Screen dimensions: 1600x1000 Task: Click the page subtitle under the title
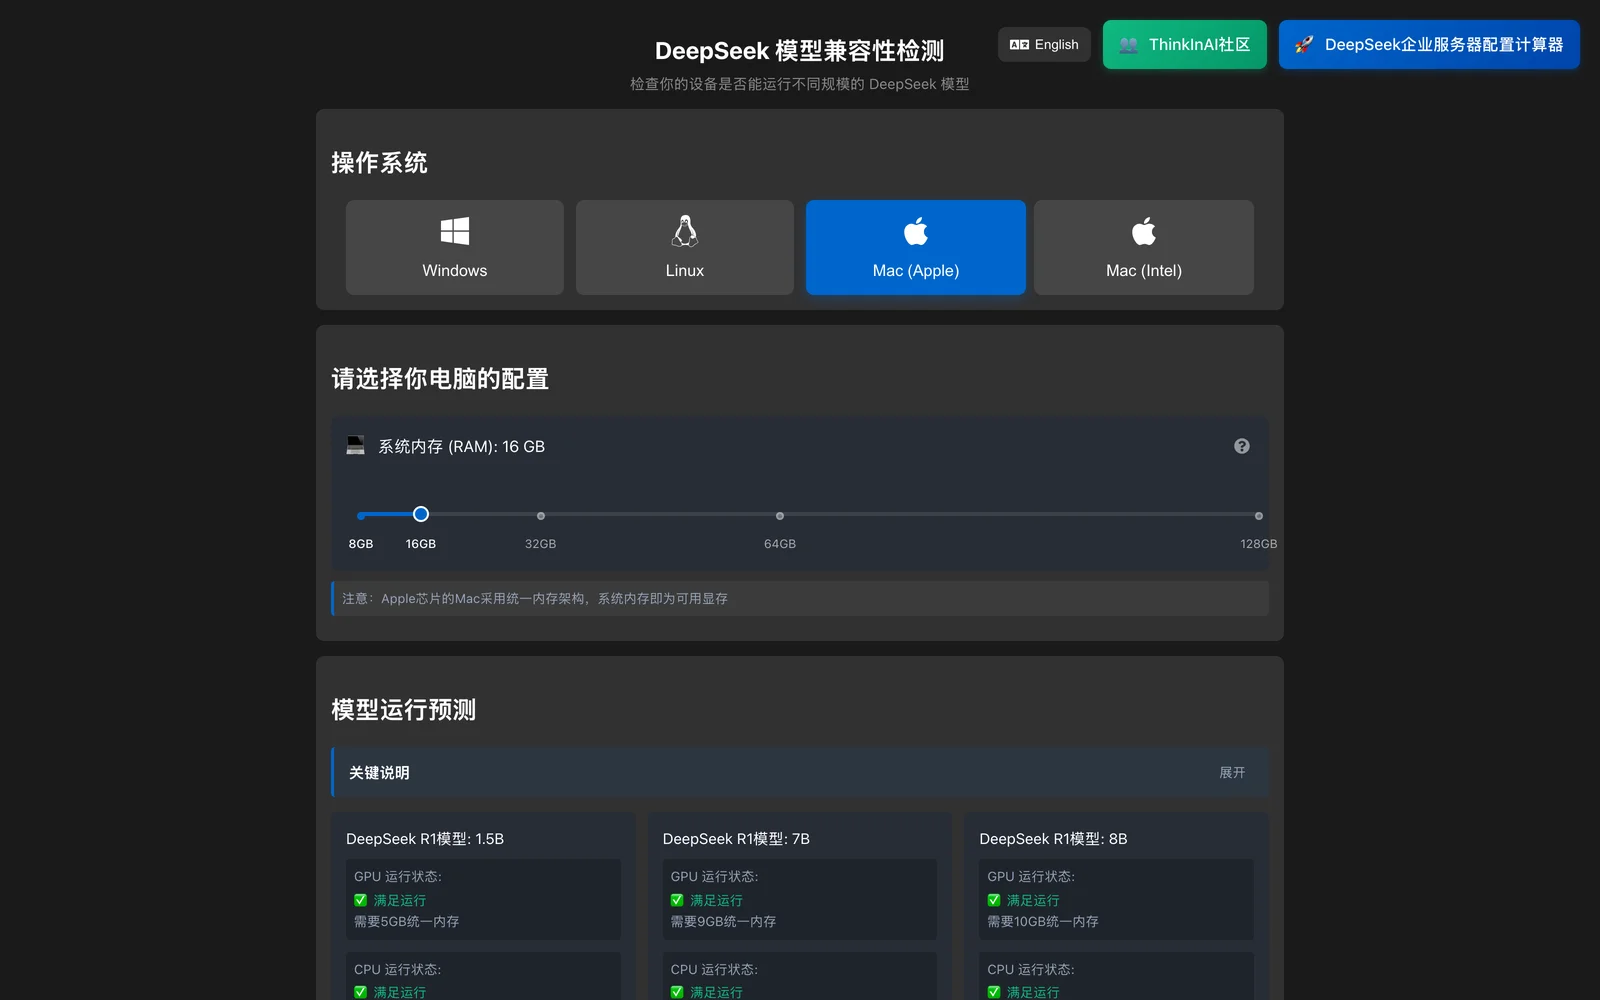click(799, 84)
